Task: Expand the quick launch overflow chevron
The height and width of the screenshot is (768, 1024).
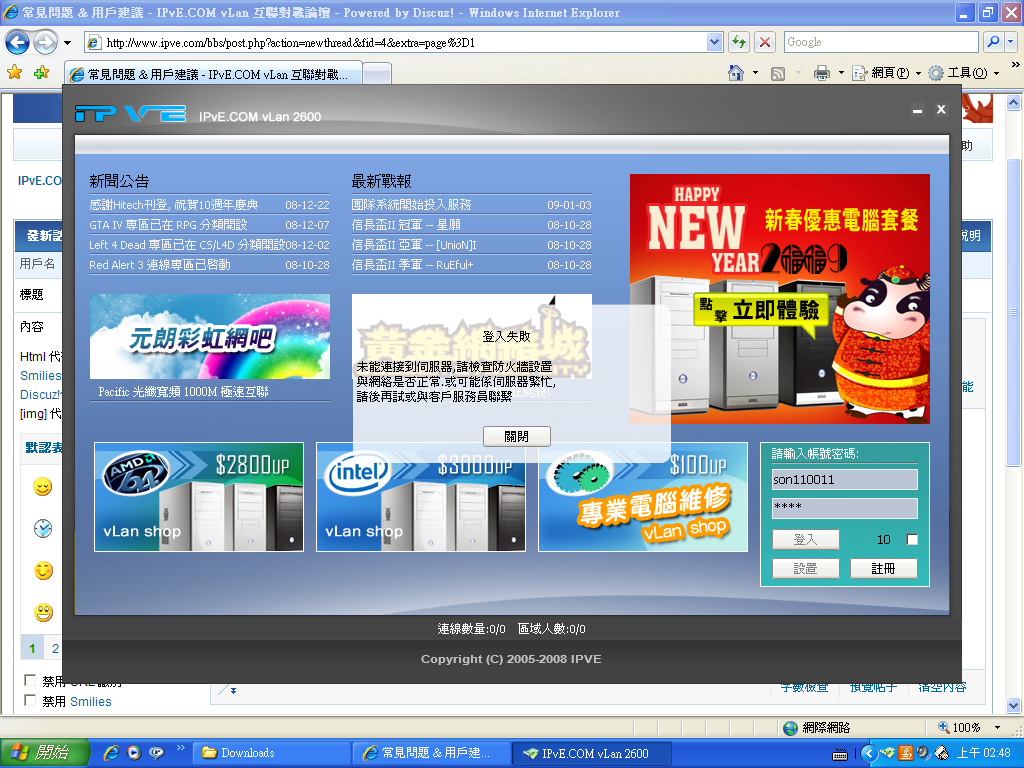Action: coord(181,747)
